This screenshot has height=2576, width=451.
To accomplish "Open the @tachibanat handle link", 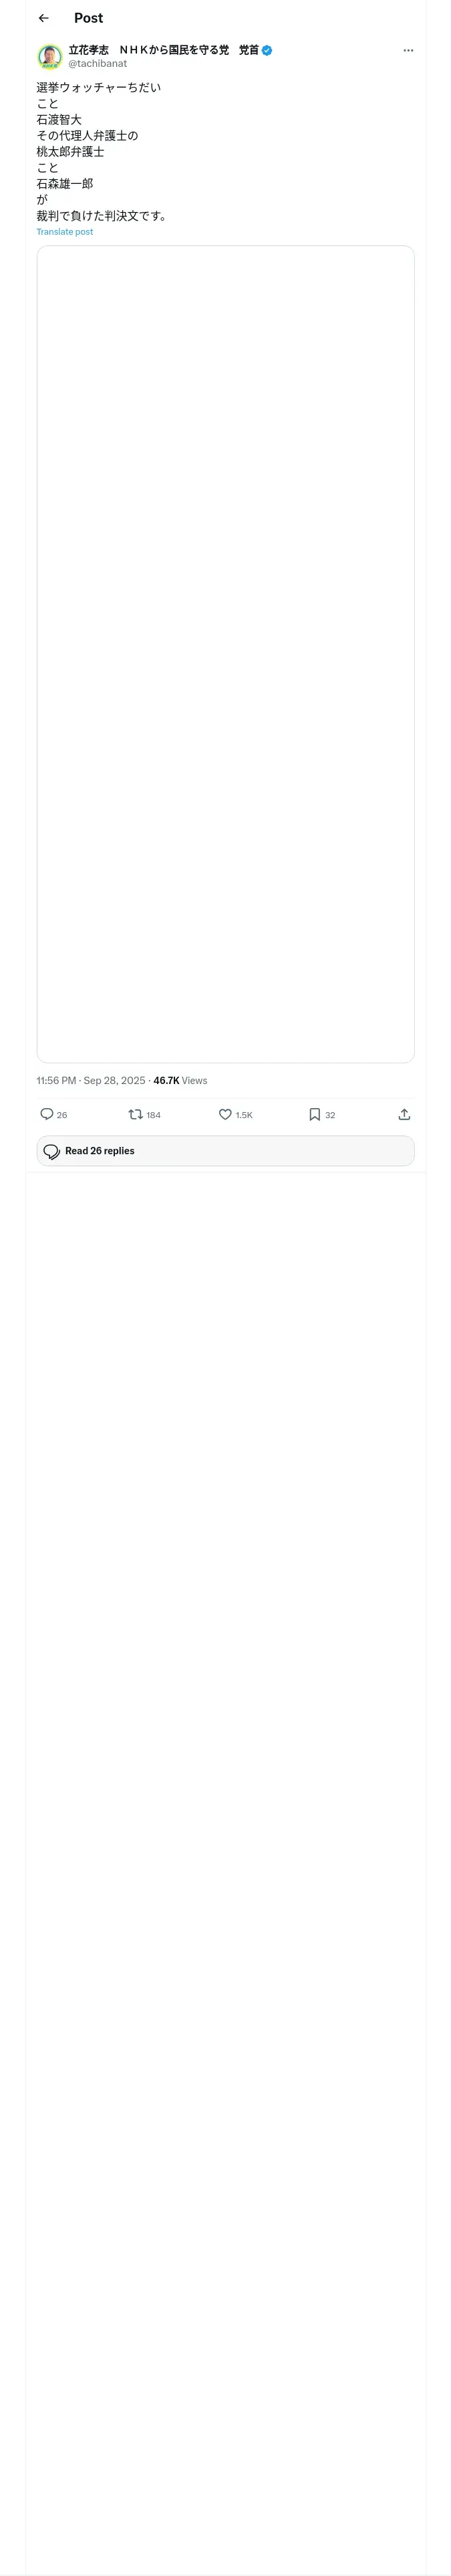I will click(98, 64).
